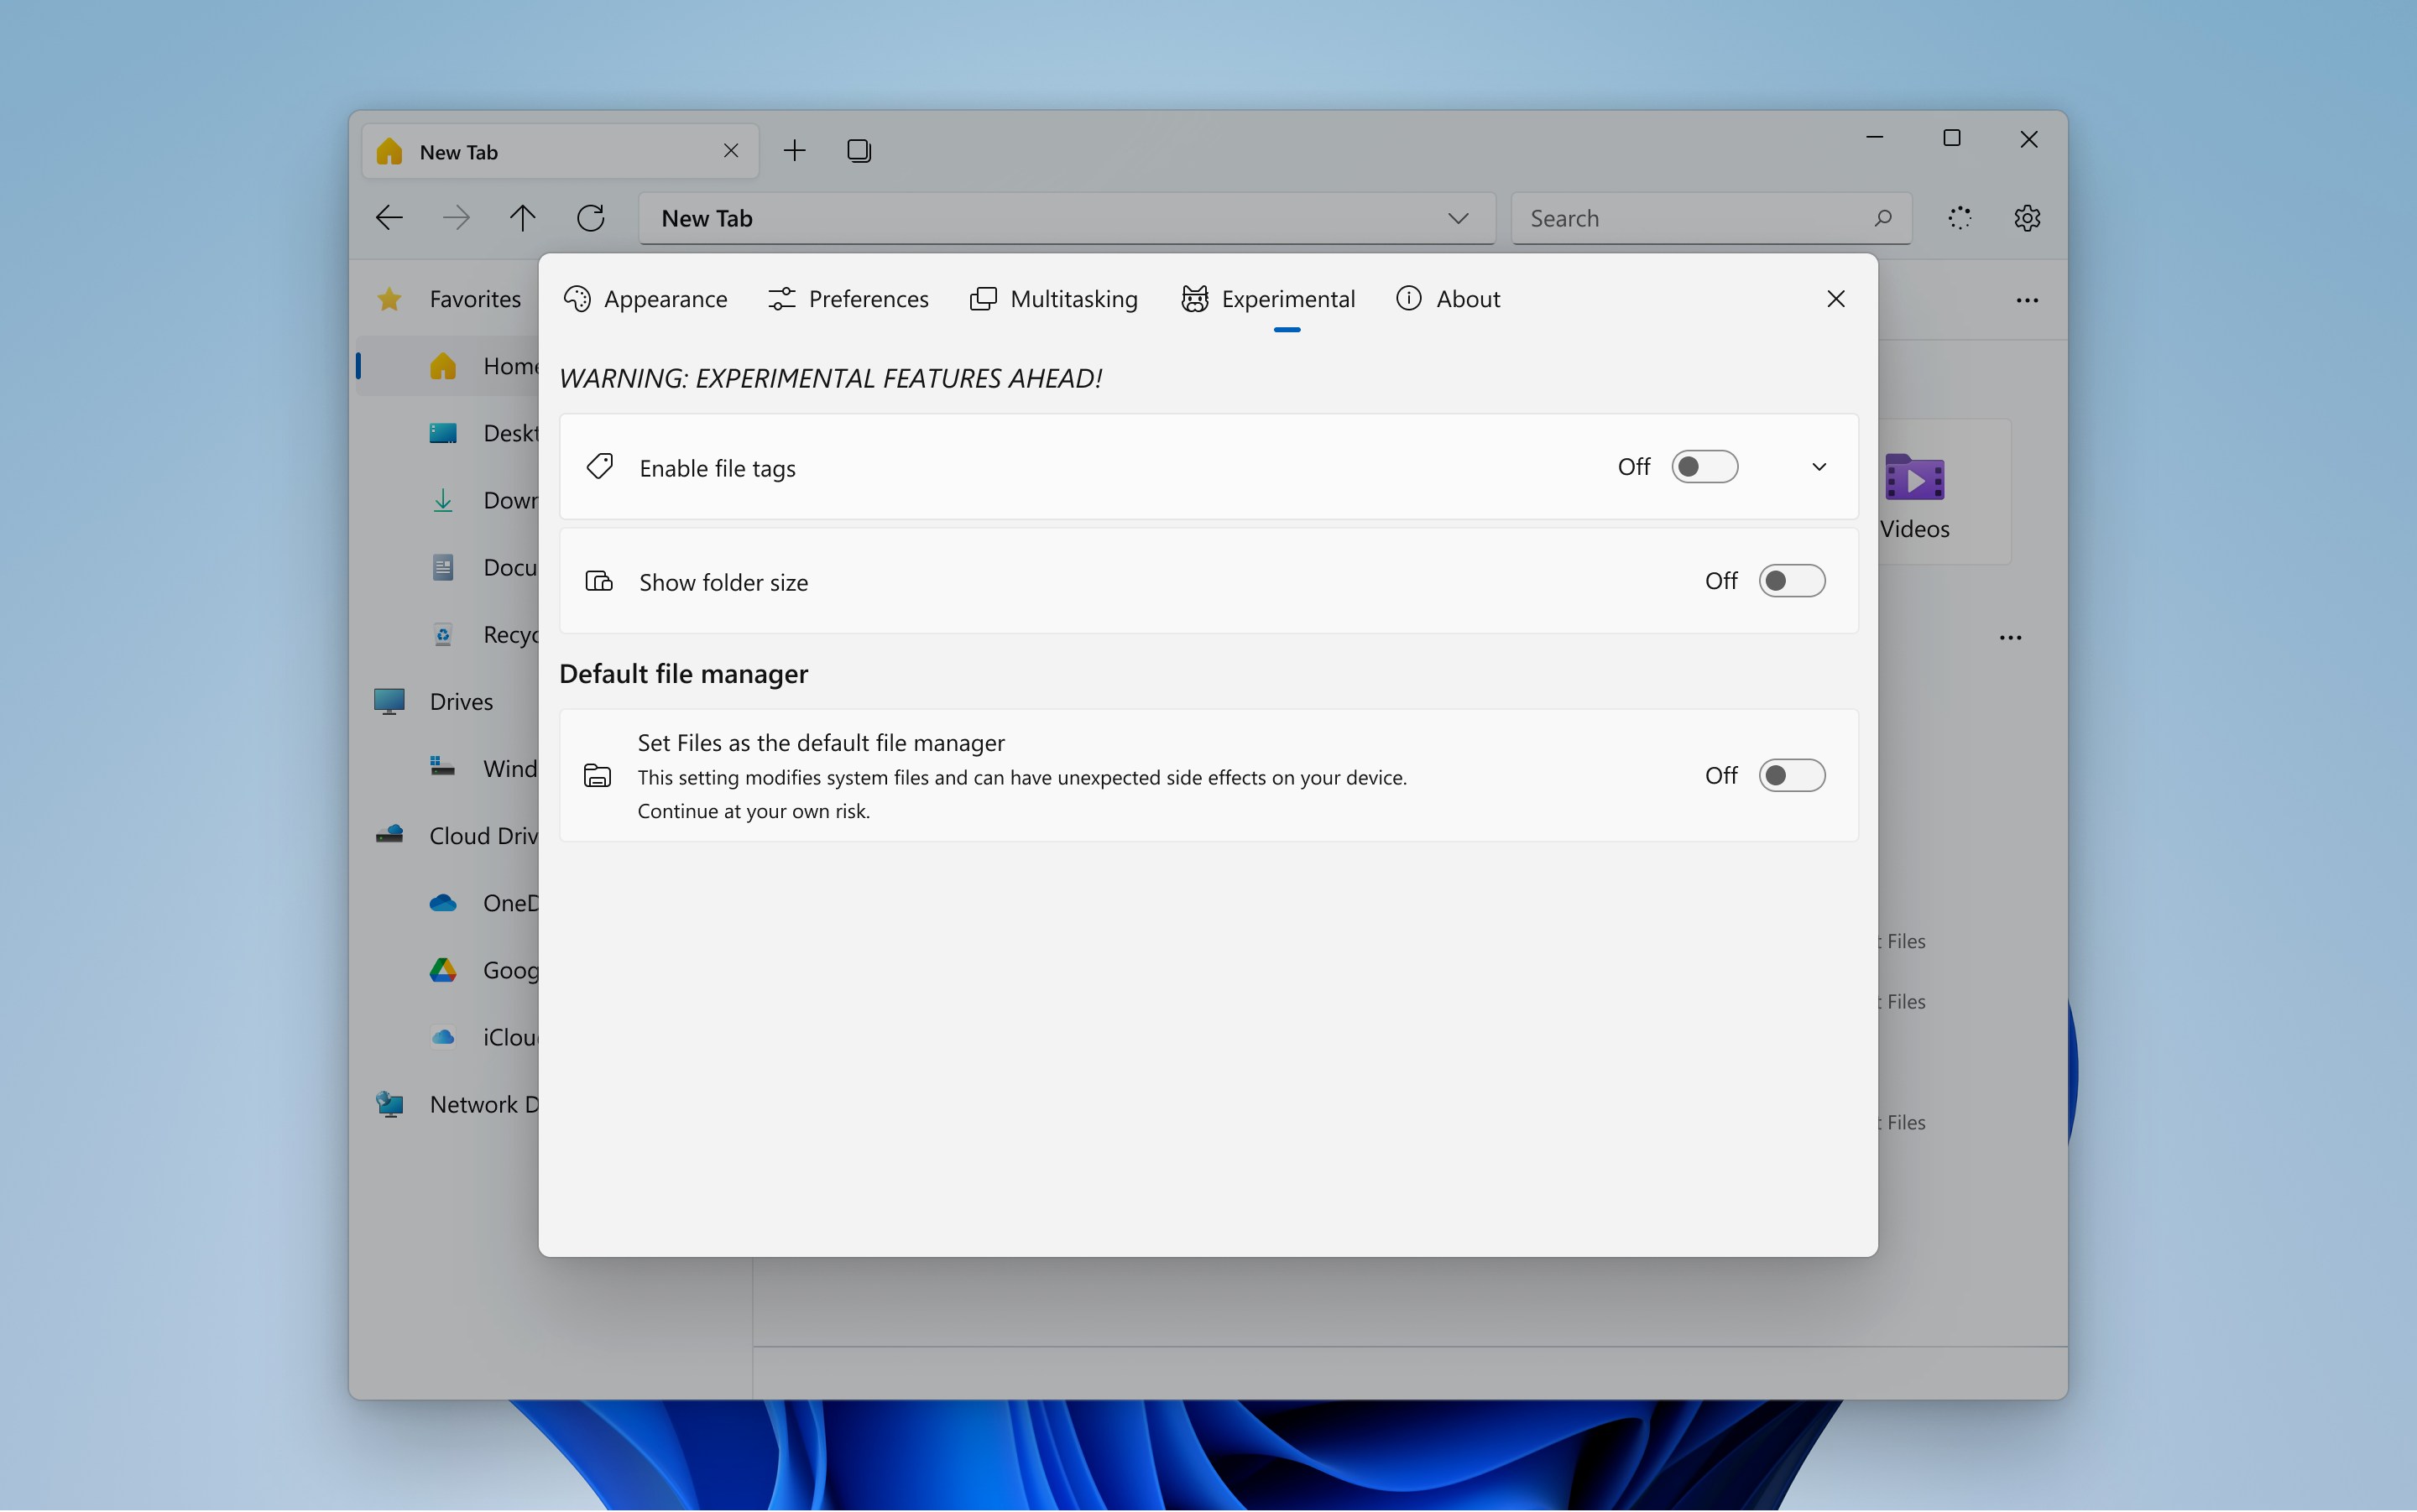Open the tab overview icon next to plus
This screenshot has height=1512, width=2417.
pos(859,150)
